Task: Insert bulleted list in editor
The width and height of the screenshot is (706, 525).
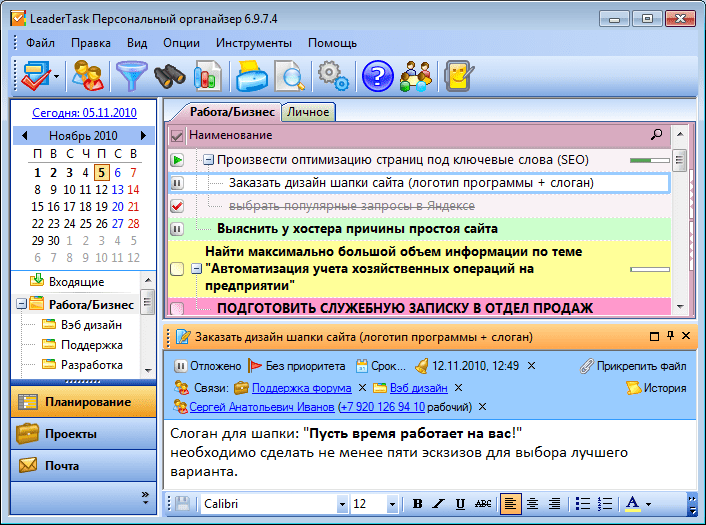Action: [583, 503]
